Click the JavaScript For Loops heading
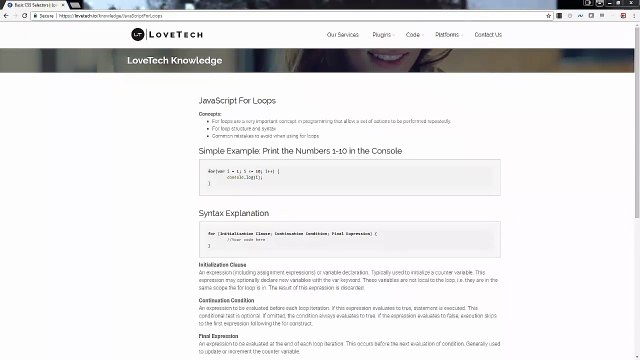Screen dimensions: 640x360 click(237, 101)
